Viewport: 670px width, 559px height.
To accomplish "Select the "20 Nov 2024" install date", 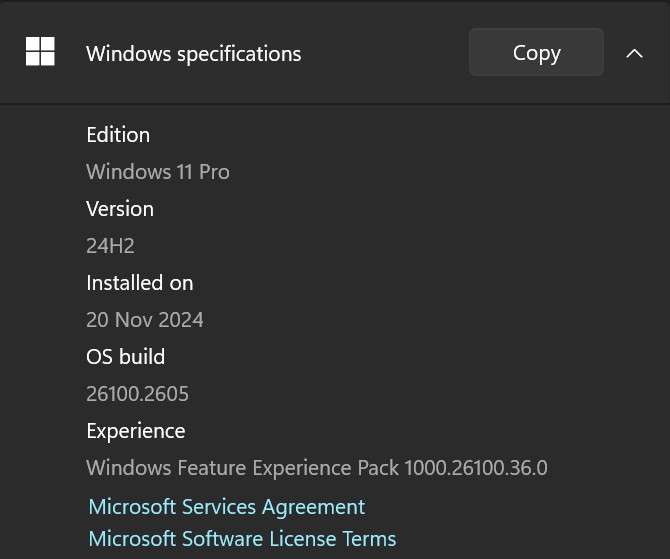I will [144, 320].
